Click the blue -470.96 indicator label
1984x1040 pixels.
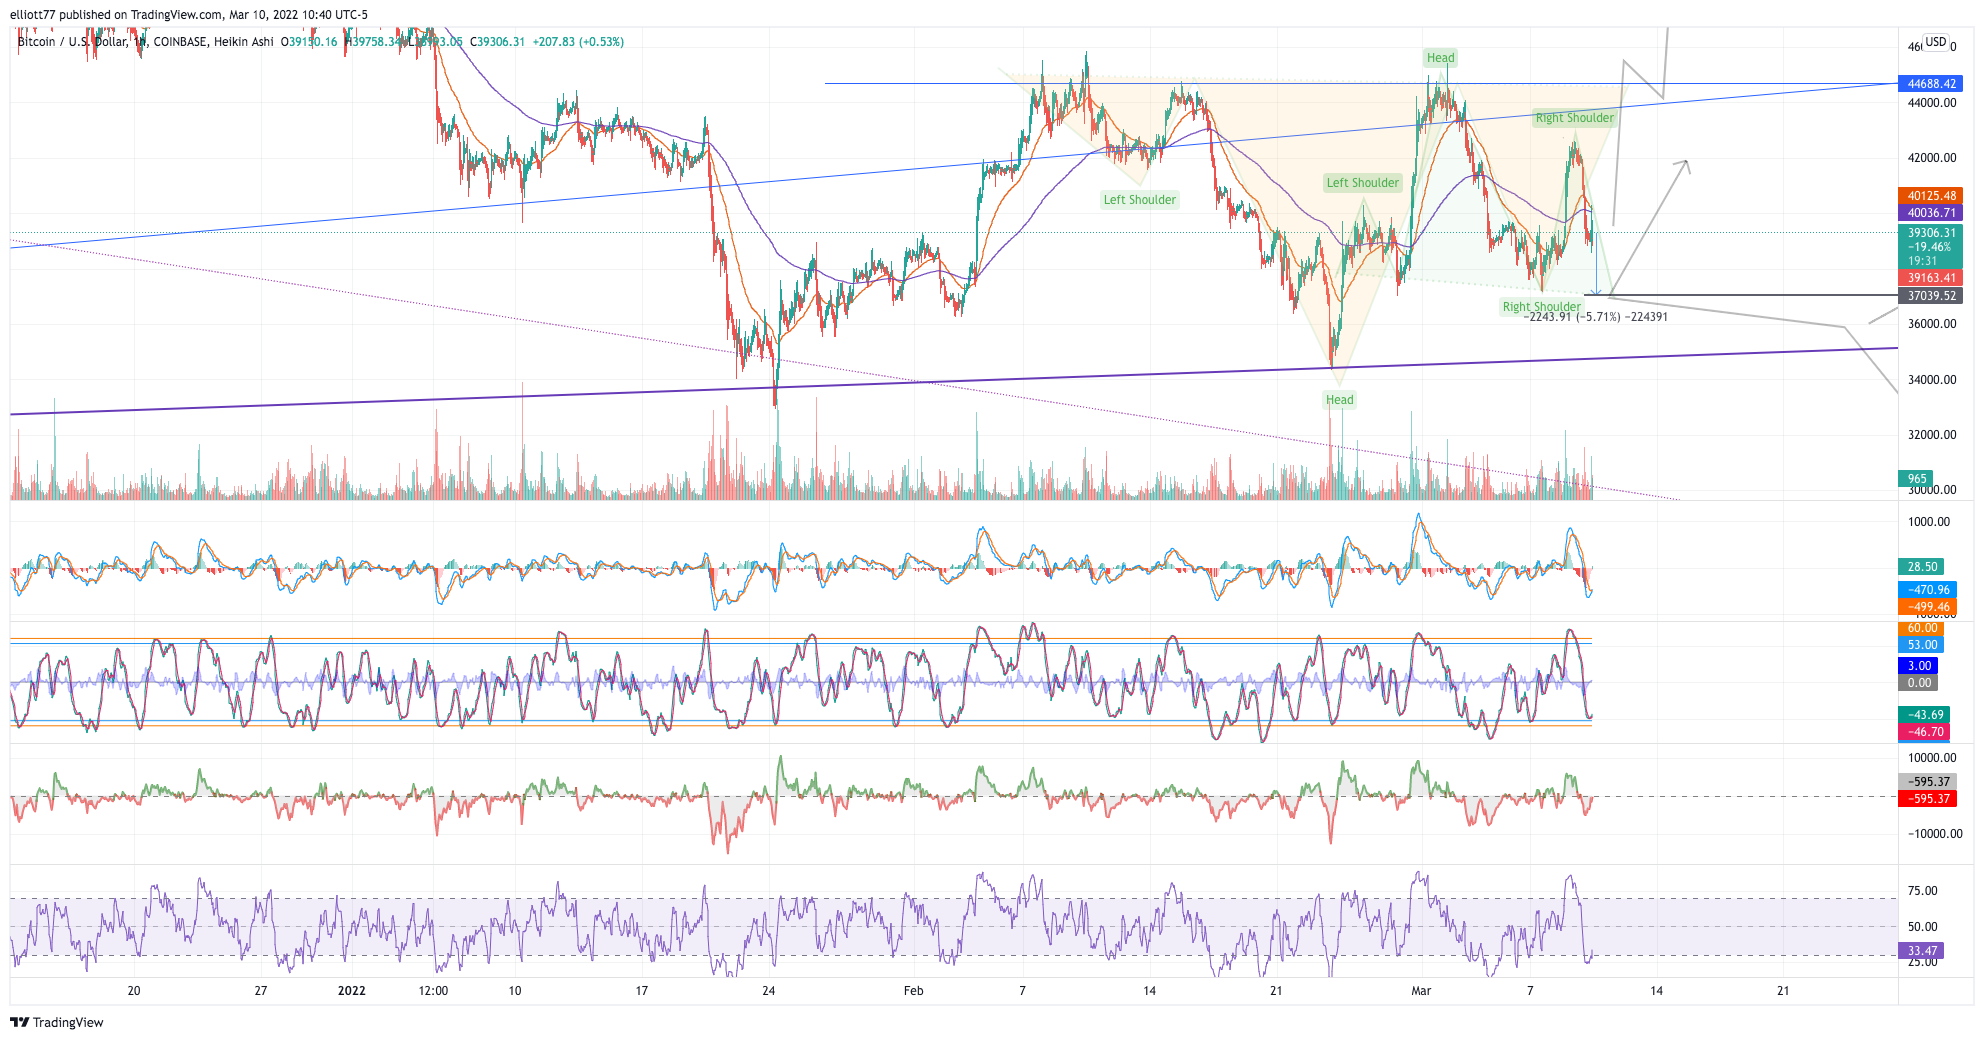click(x=1927, y=590)
